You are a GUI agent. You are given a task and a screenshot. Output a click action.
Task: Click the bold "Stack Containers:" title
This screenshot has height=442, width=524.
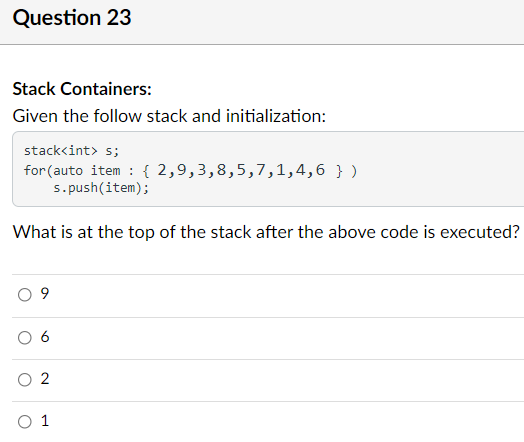(x=82, y=89)
